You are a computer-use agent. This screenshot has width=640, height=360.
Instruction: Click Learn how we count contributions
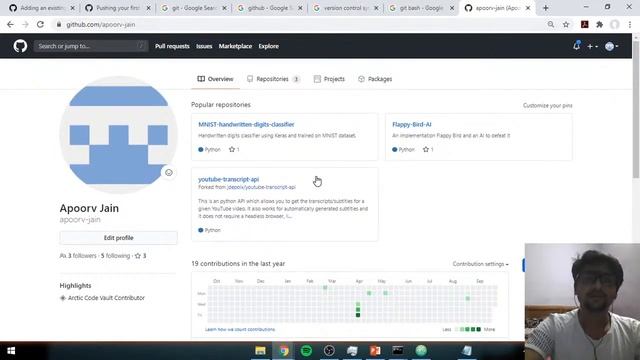point(240,329)
